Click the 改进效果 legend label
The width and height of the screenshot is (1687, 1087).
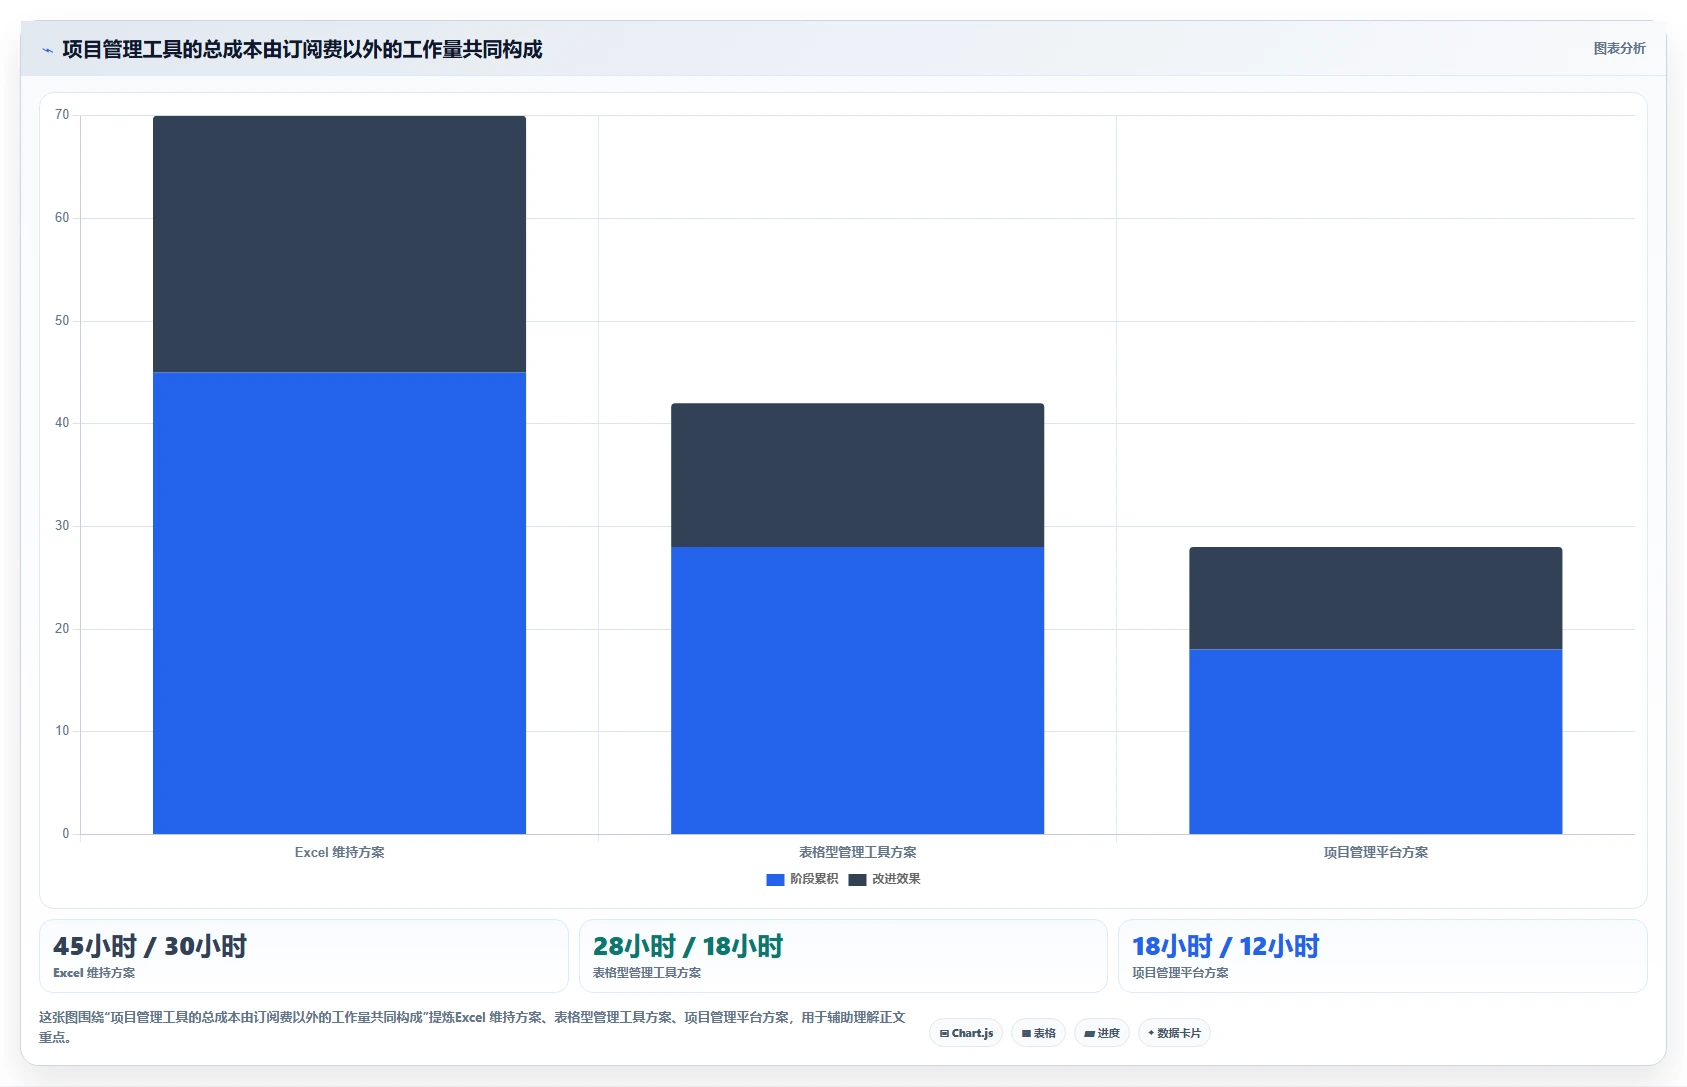tap(896, 879)
